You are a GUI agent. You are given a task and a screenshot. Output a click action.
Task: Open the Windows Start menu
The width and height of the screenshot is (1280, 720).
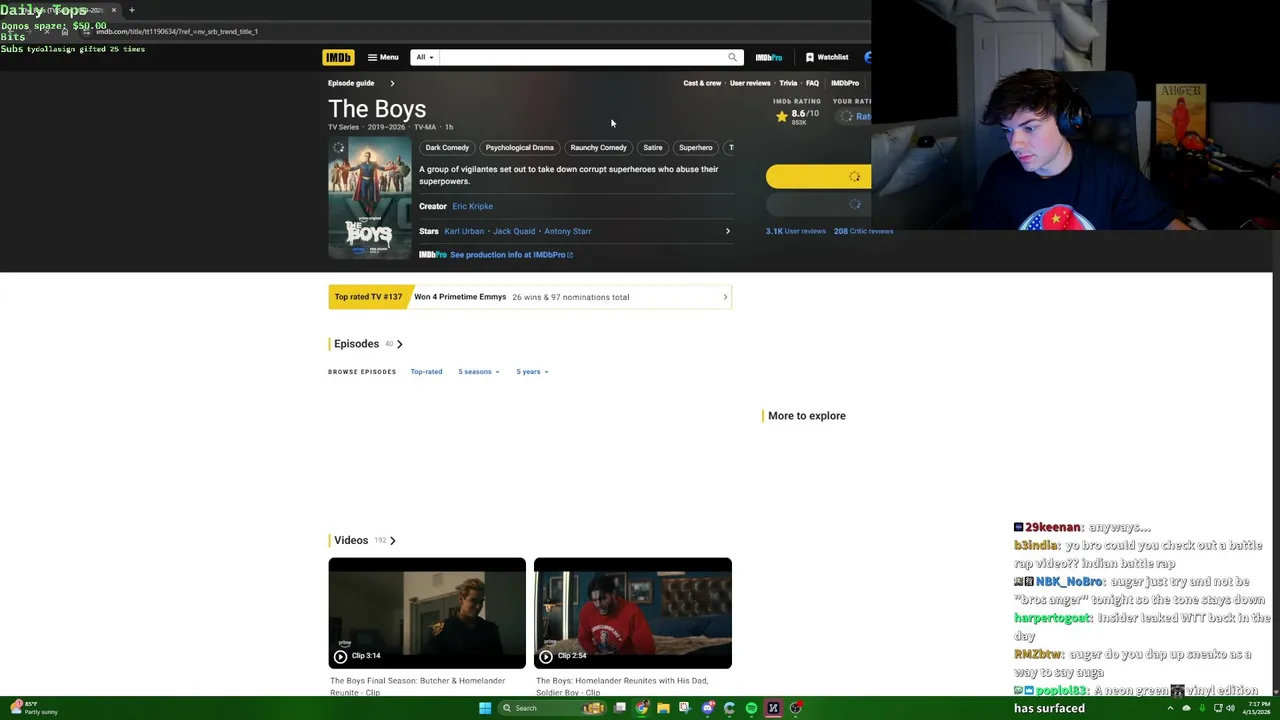pyautogui.click(x=485, y=708)
